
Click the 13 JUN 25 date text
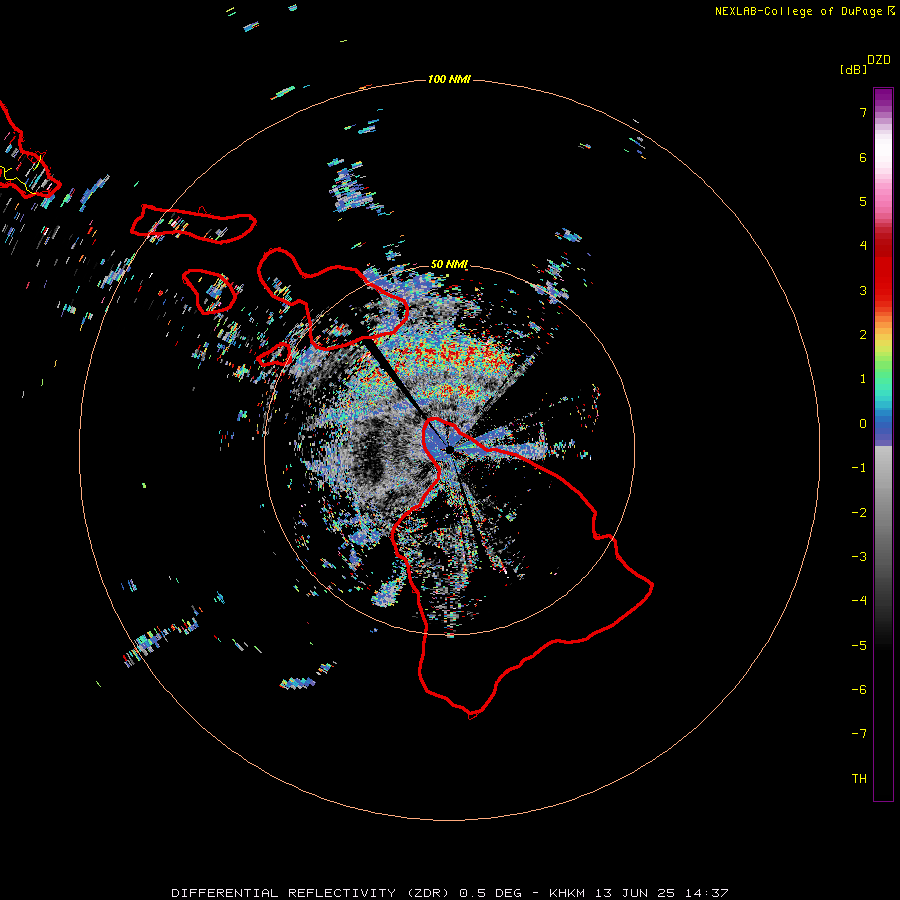tap(635, 893)
